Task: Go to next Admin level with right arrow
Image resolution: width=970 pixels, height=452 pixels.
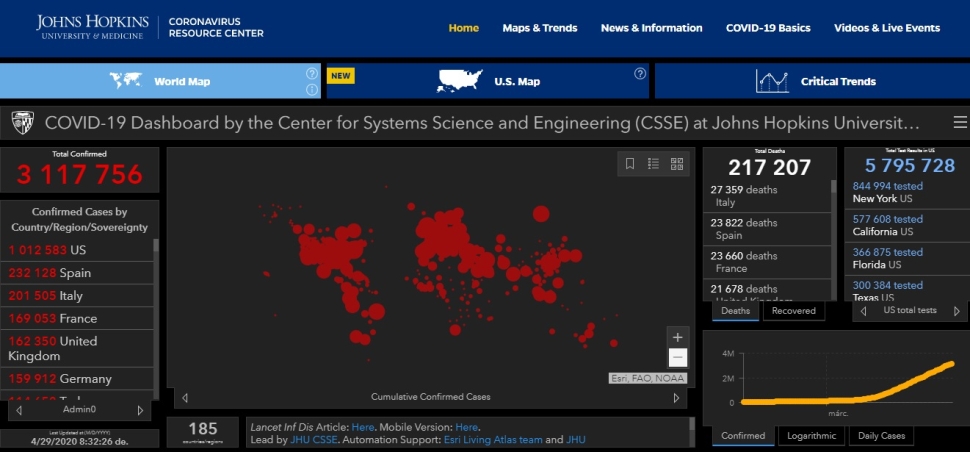Action: (140, 410)
